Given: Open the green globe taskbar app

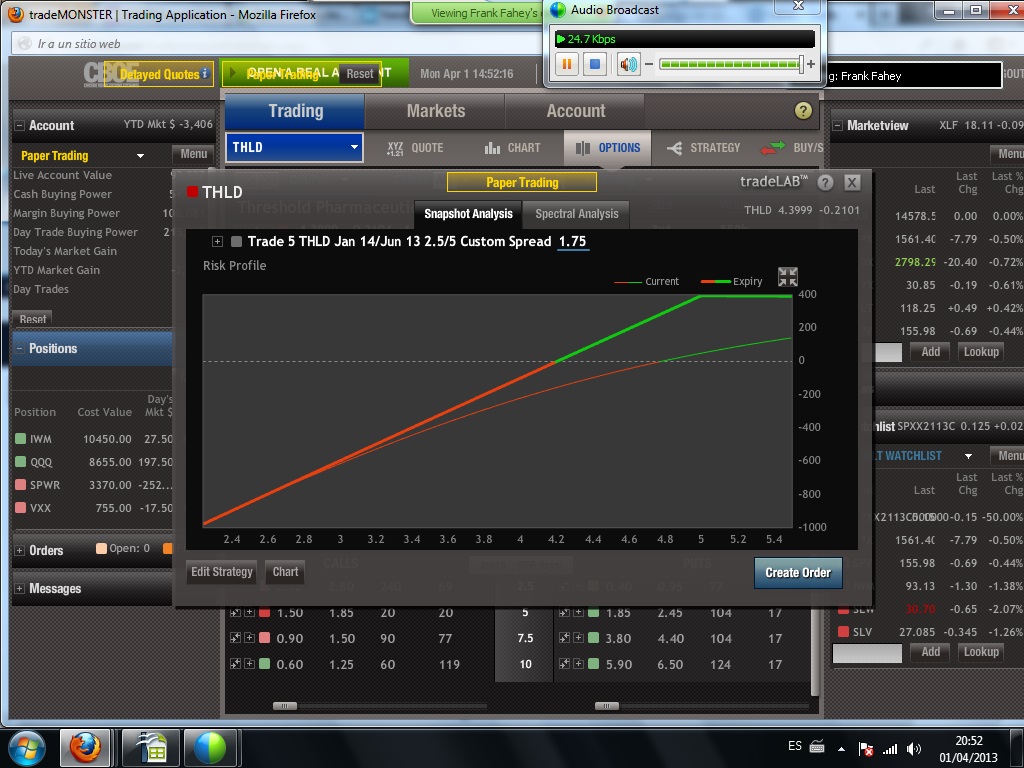Looking at the screenshot, I should click(210, 748).
